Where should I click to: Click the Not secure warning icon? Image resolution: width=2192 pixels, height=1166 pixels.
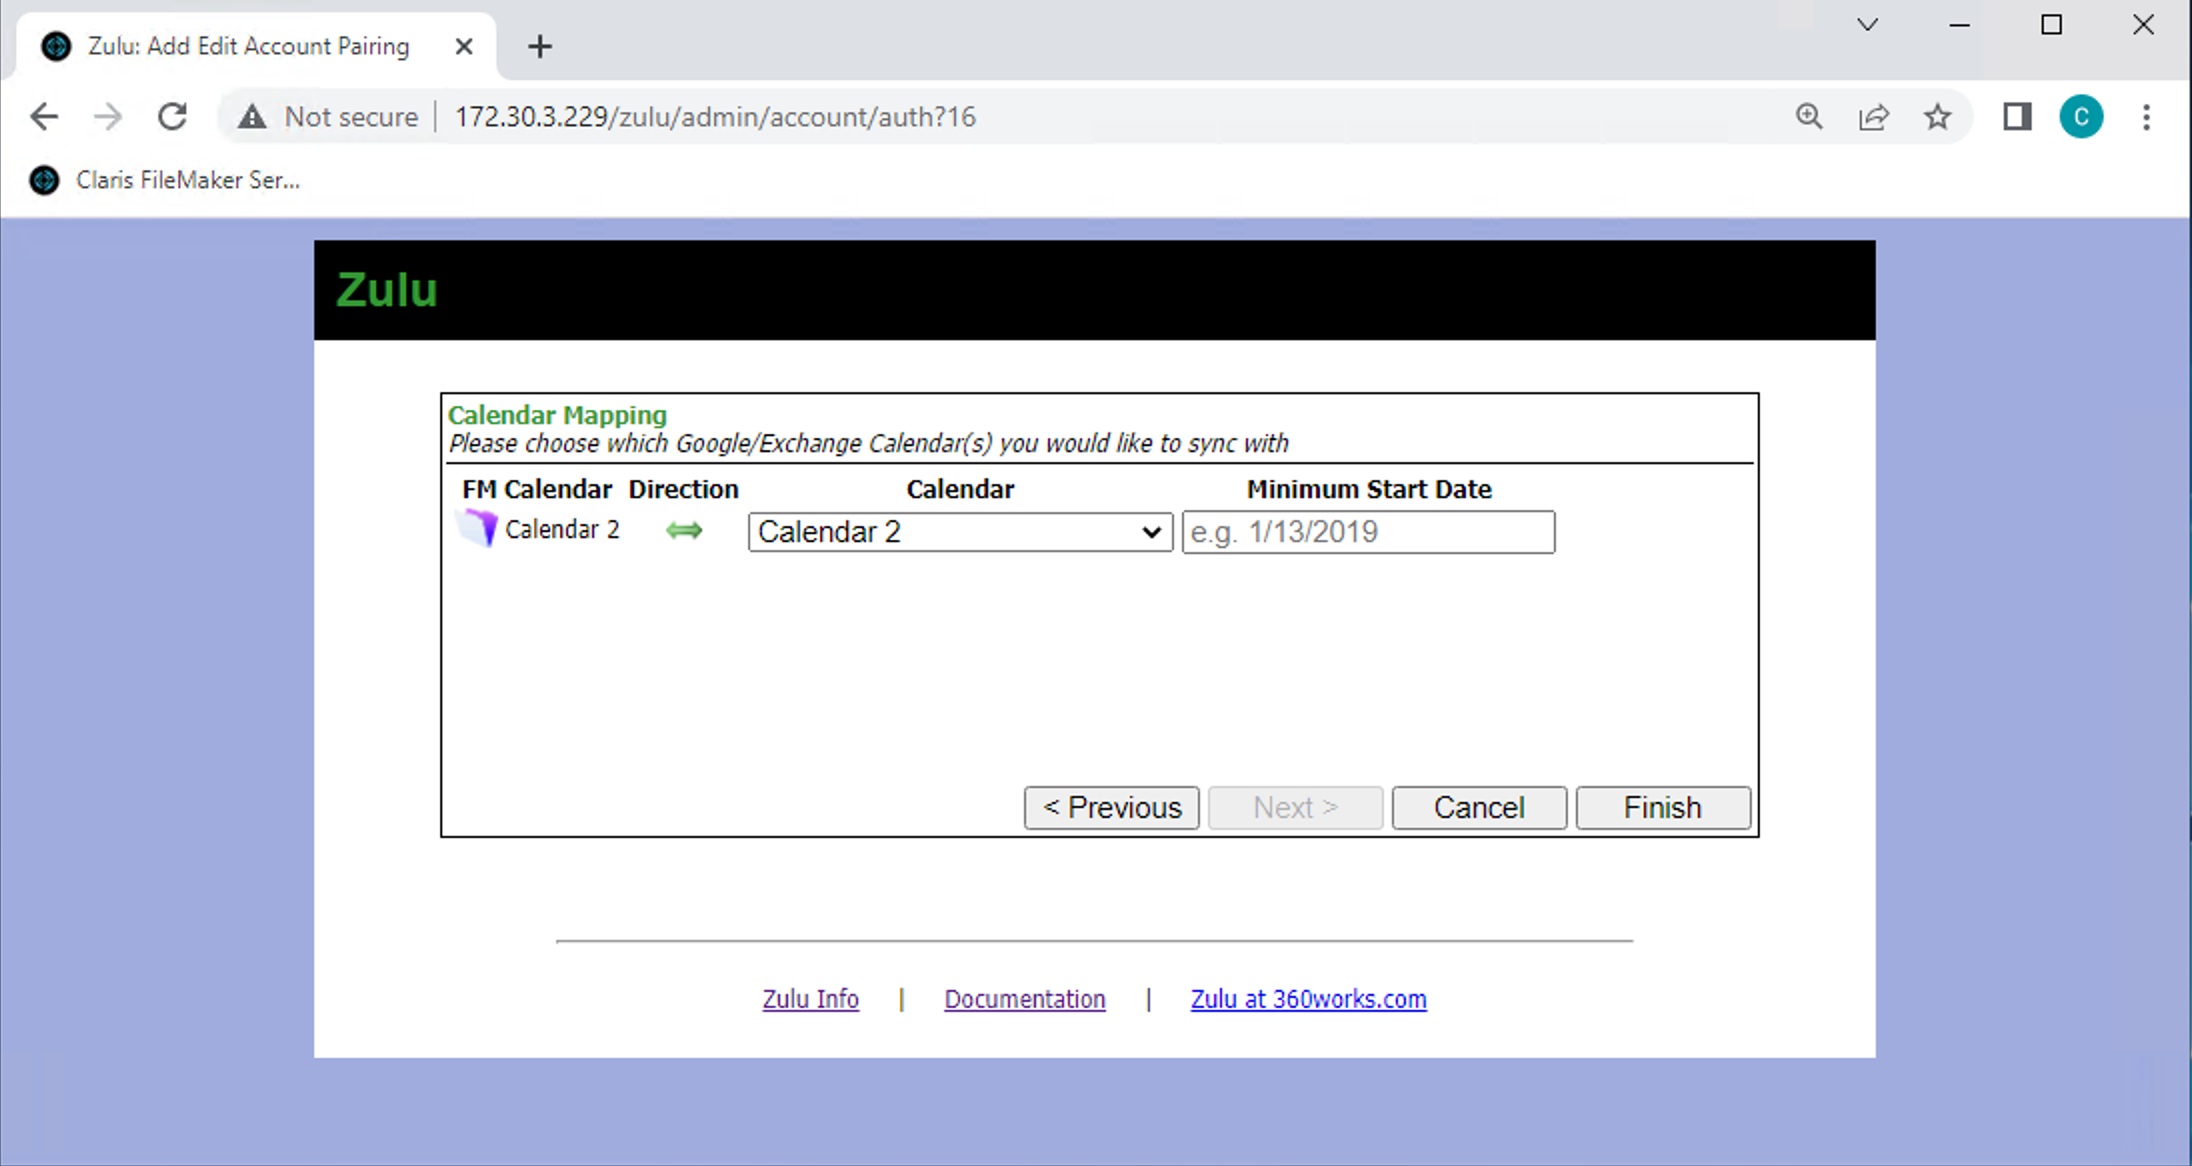tap(252, 117)
